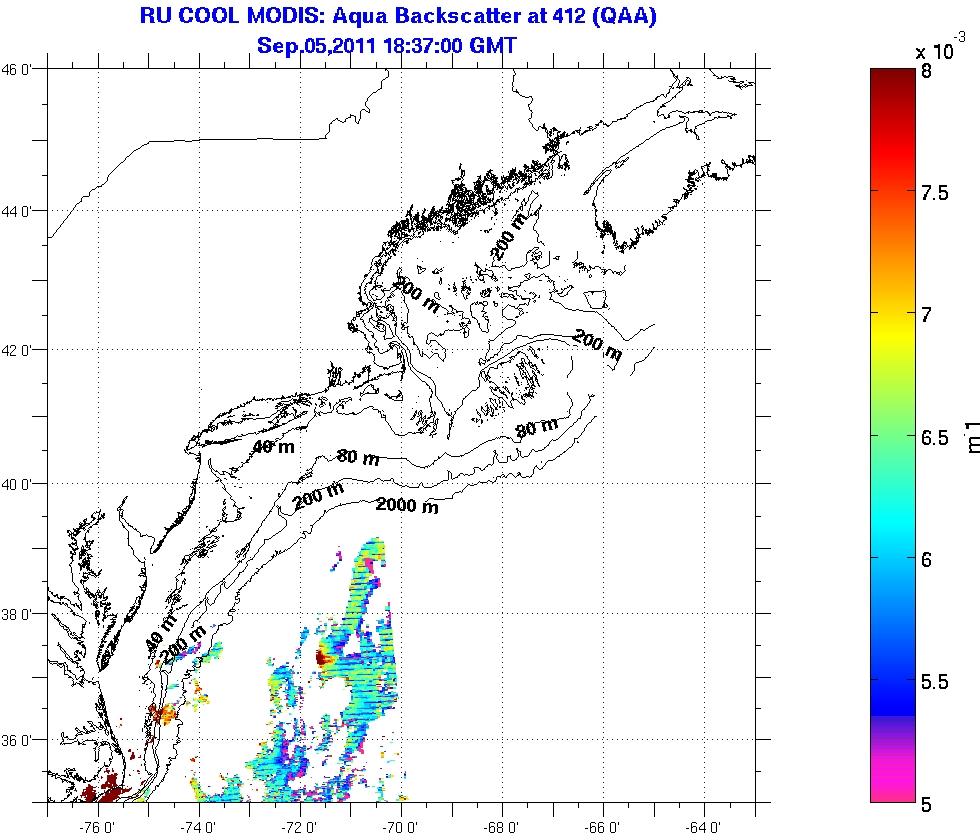The width and height of the screenshot is (980, 840).
Task: Click the latitude label "44 0'"
Action: (16, 212)
